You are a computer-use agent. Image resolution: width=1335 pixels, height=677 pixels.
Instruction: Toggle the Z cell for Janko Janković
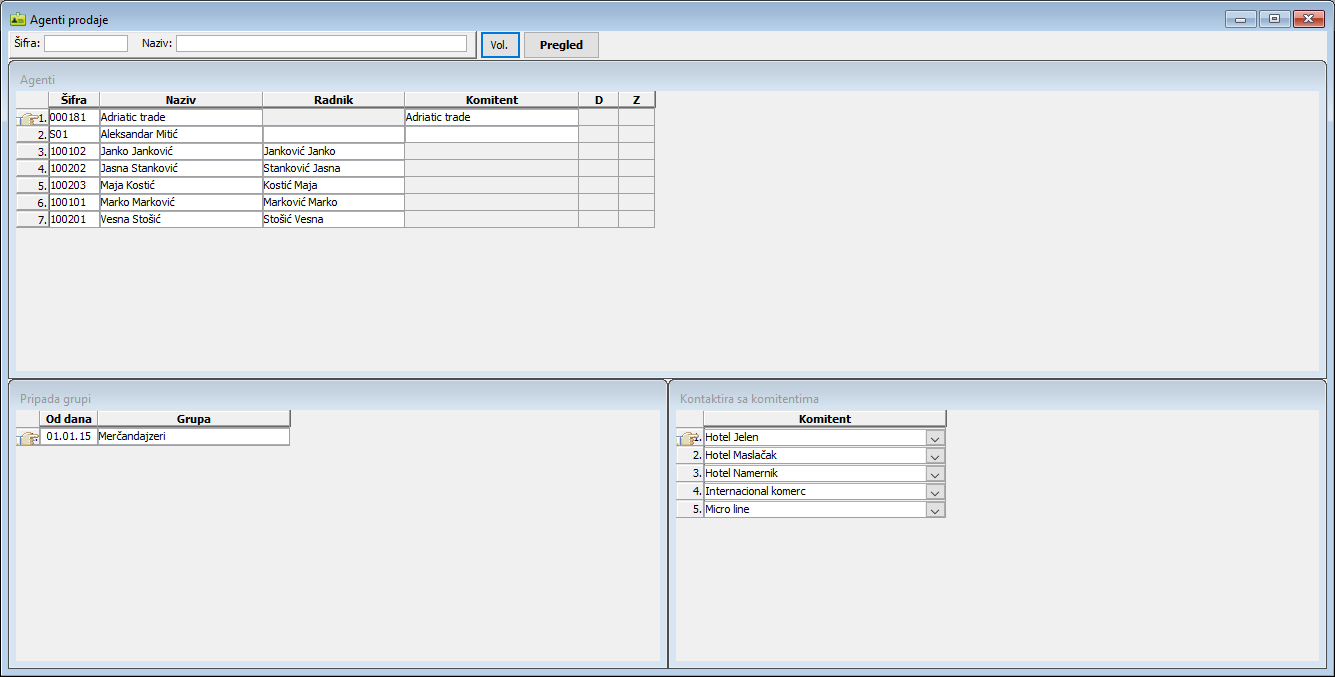pos(636,151)
